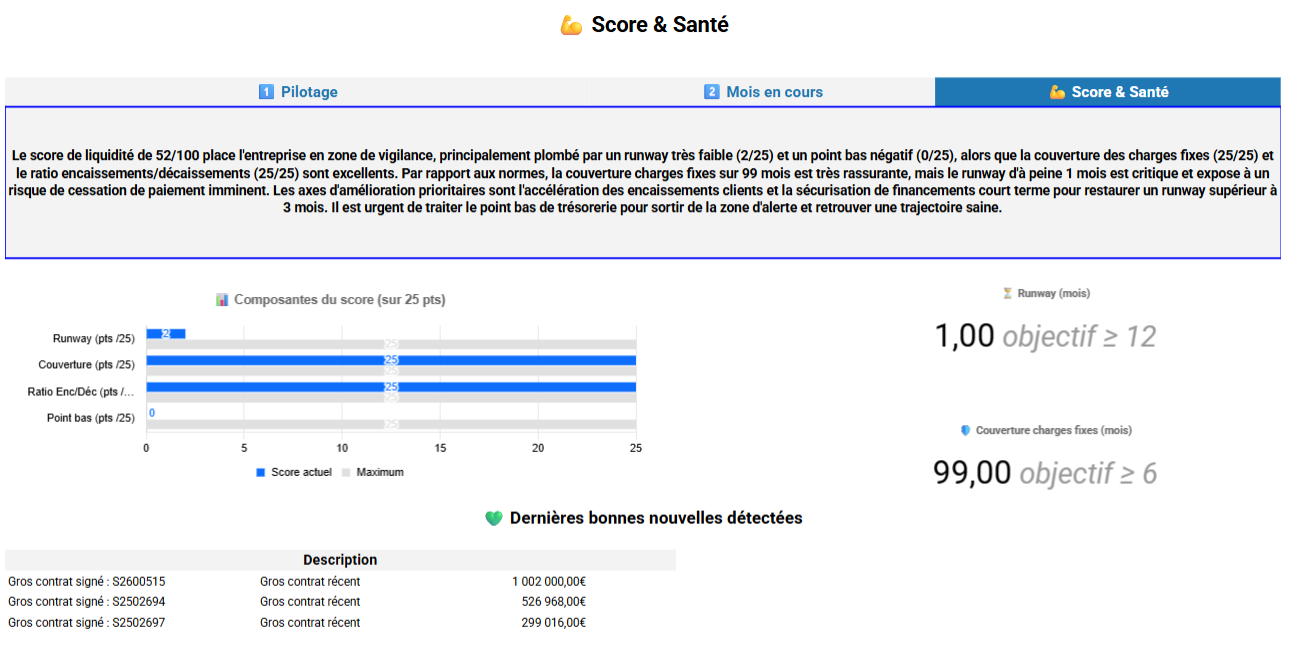1312x649 pixels.
Task: Click the Composantes du score chart title
Action: click(x=338, y=300)
